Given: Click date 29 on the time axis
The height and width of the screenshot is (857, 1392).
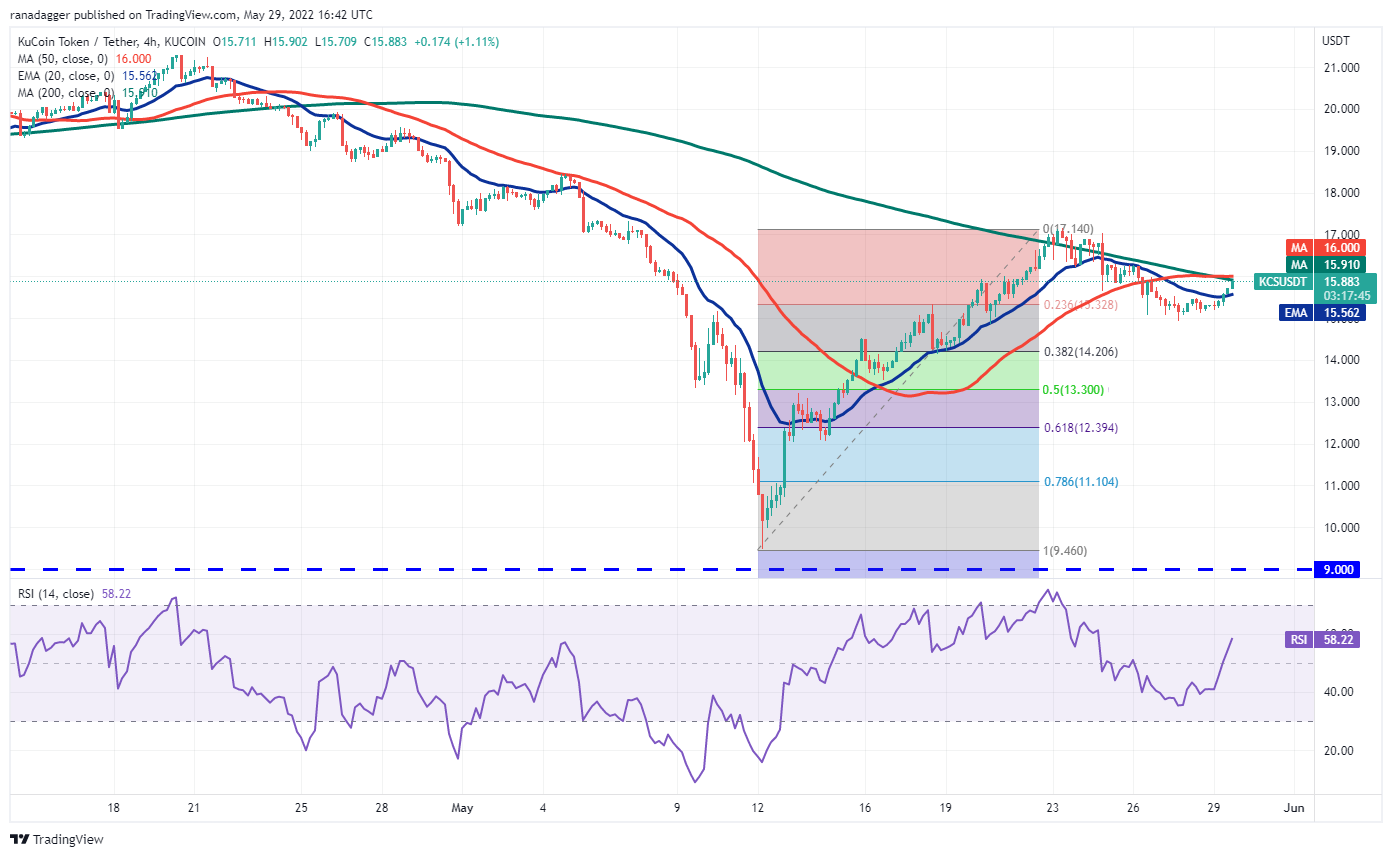Looking at the screenshot, I should coord(1212,808).
